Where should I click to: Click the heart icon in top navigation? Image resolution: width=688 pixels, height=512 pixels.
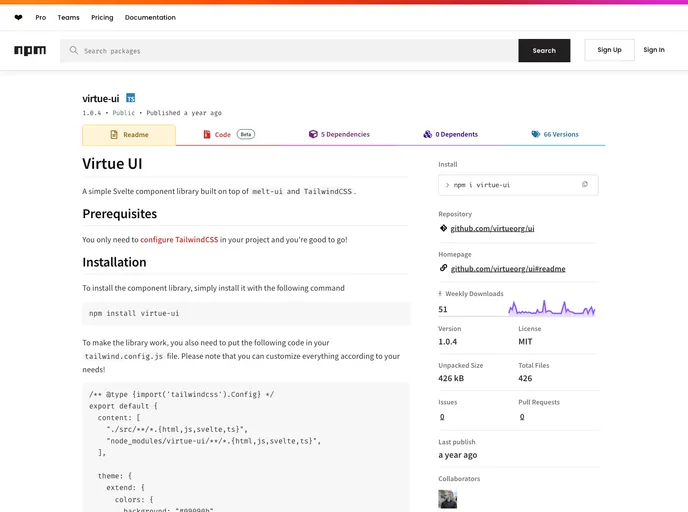(18, 18)
